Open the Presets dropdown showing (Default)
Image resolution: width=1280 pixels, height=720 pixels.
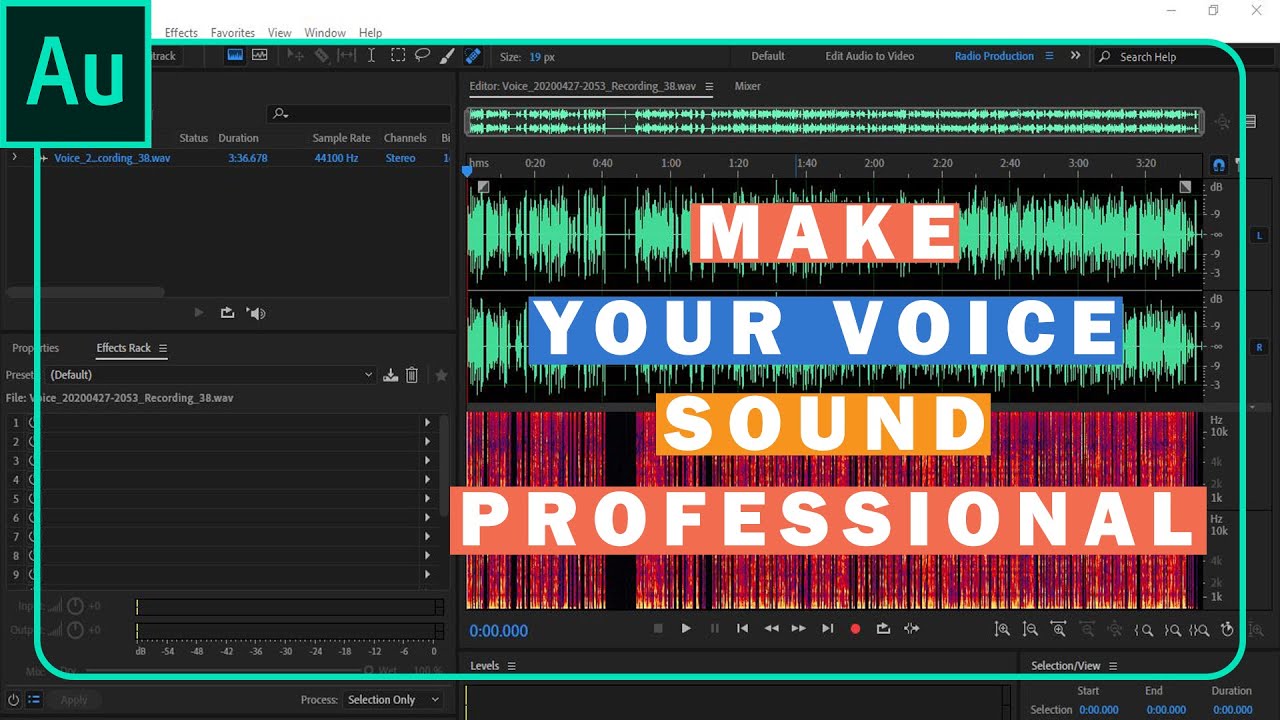point(211,375)
